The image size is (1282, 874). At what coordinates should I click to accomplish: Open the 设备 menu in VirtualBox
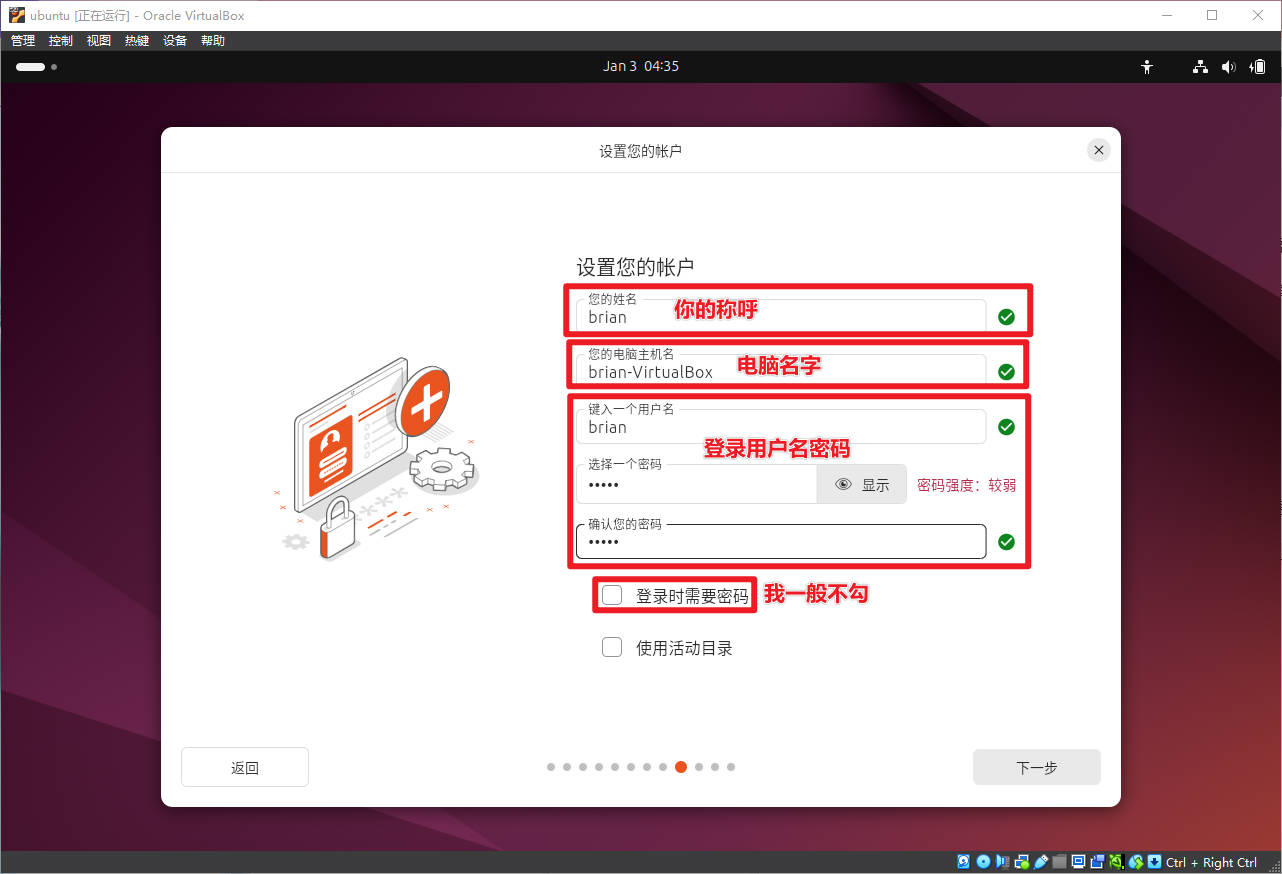175,41
